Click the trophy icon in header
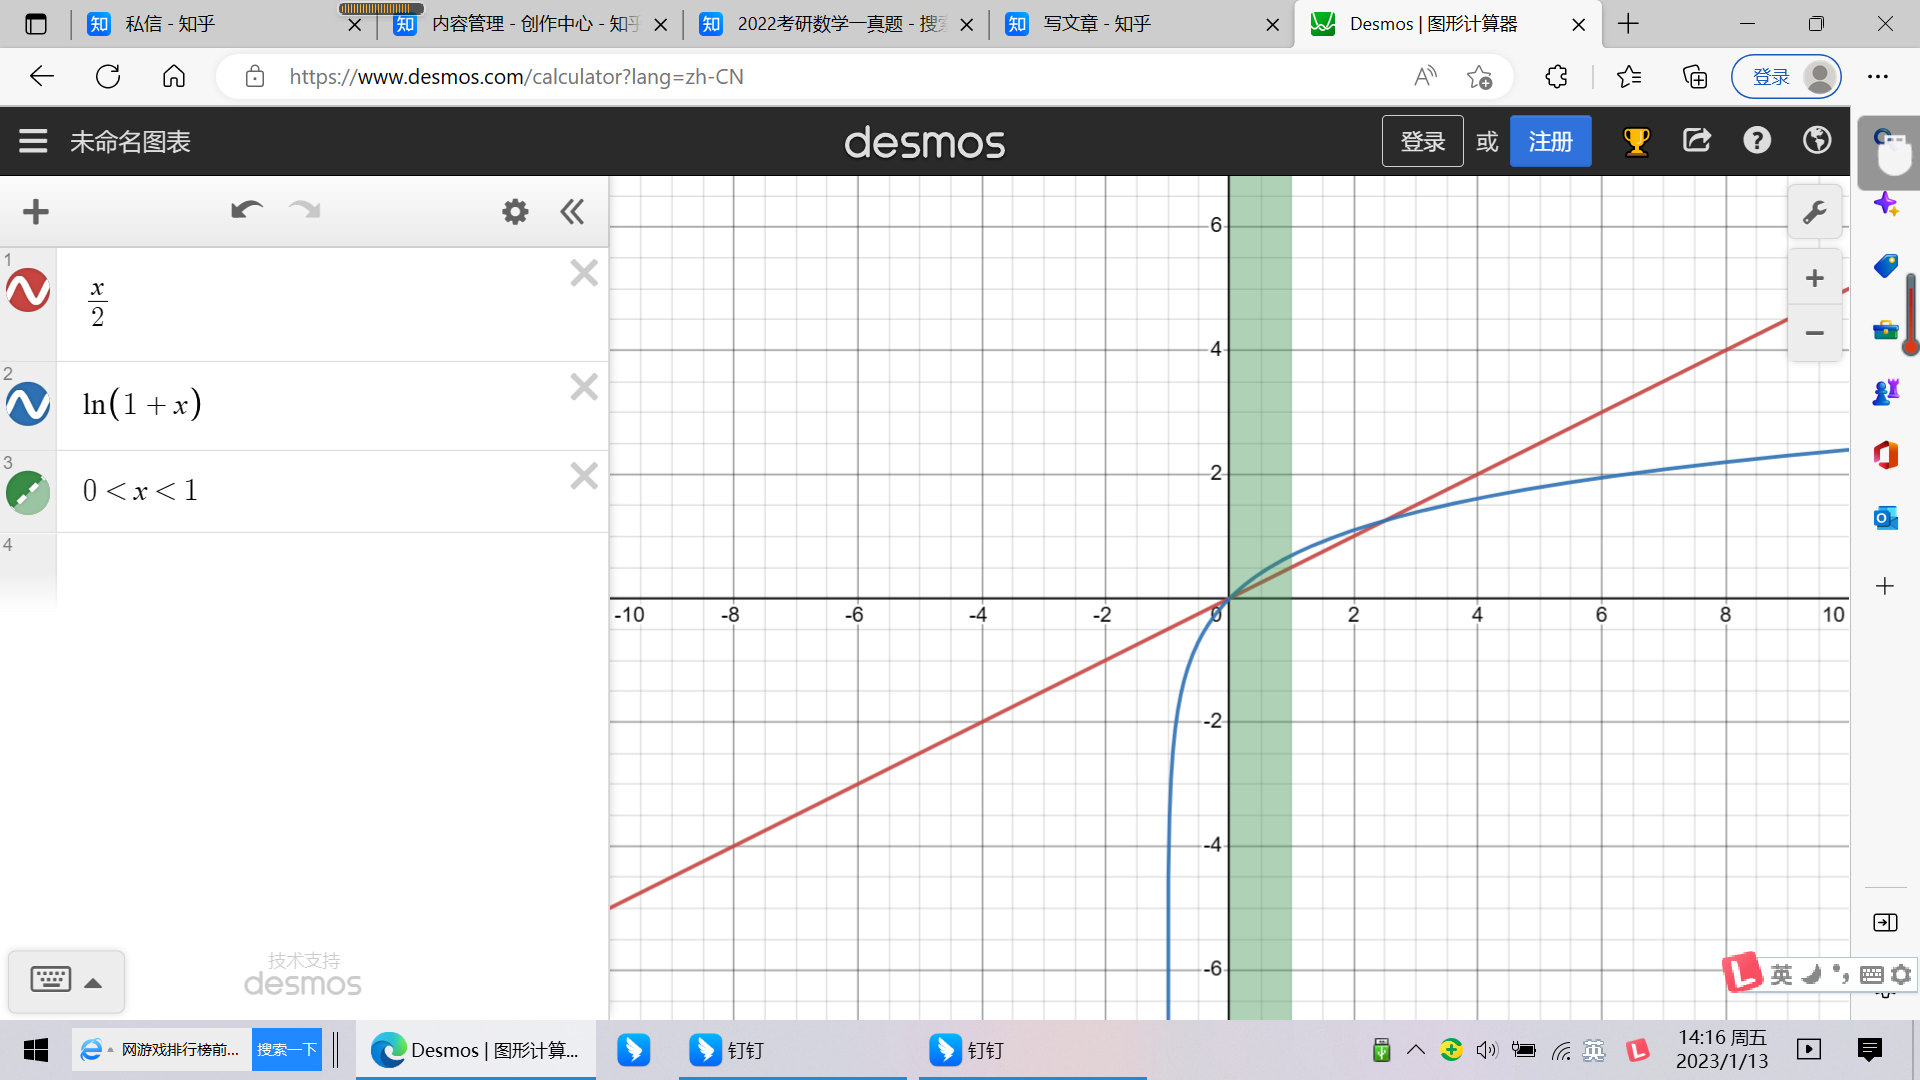 coord(1636,141)
